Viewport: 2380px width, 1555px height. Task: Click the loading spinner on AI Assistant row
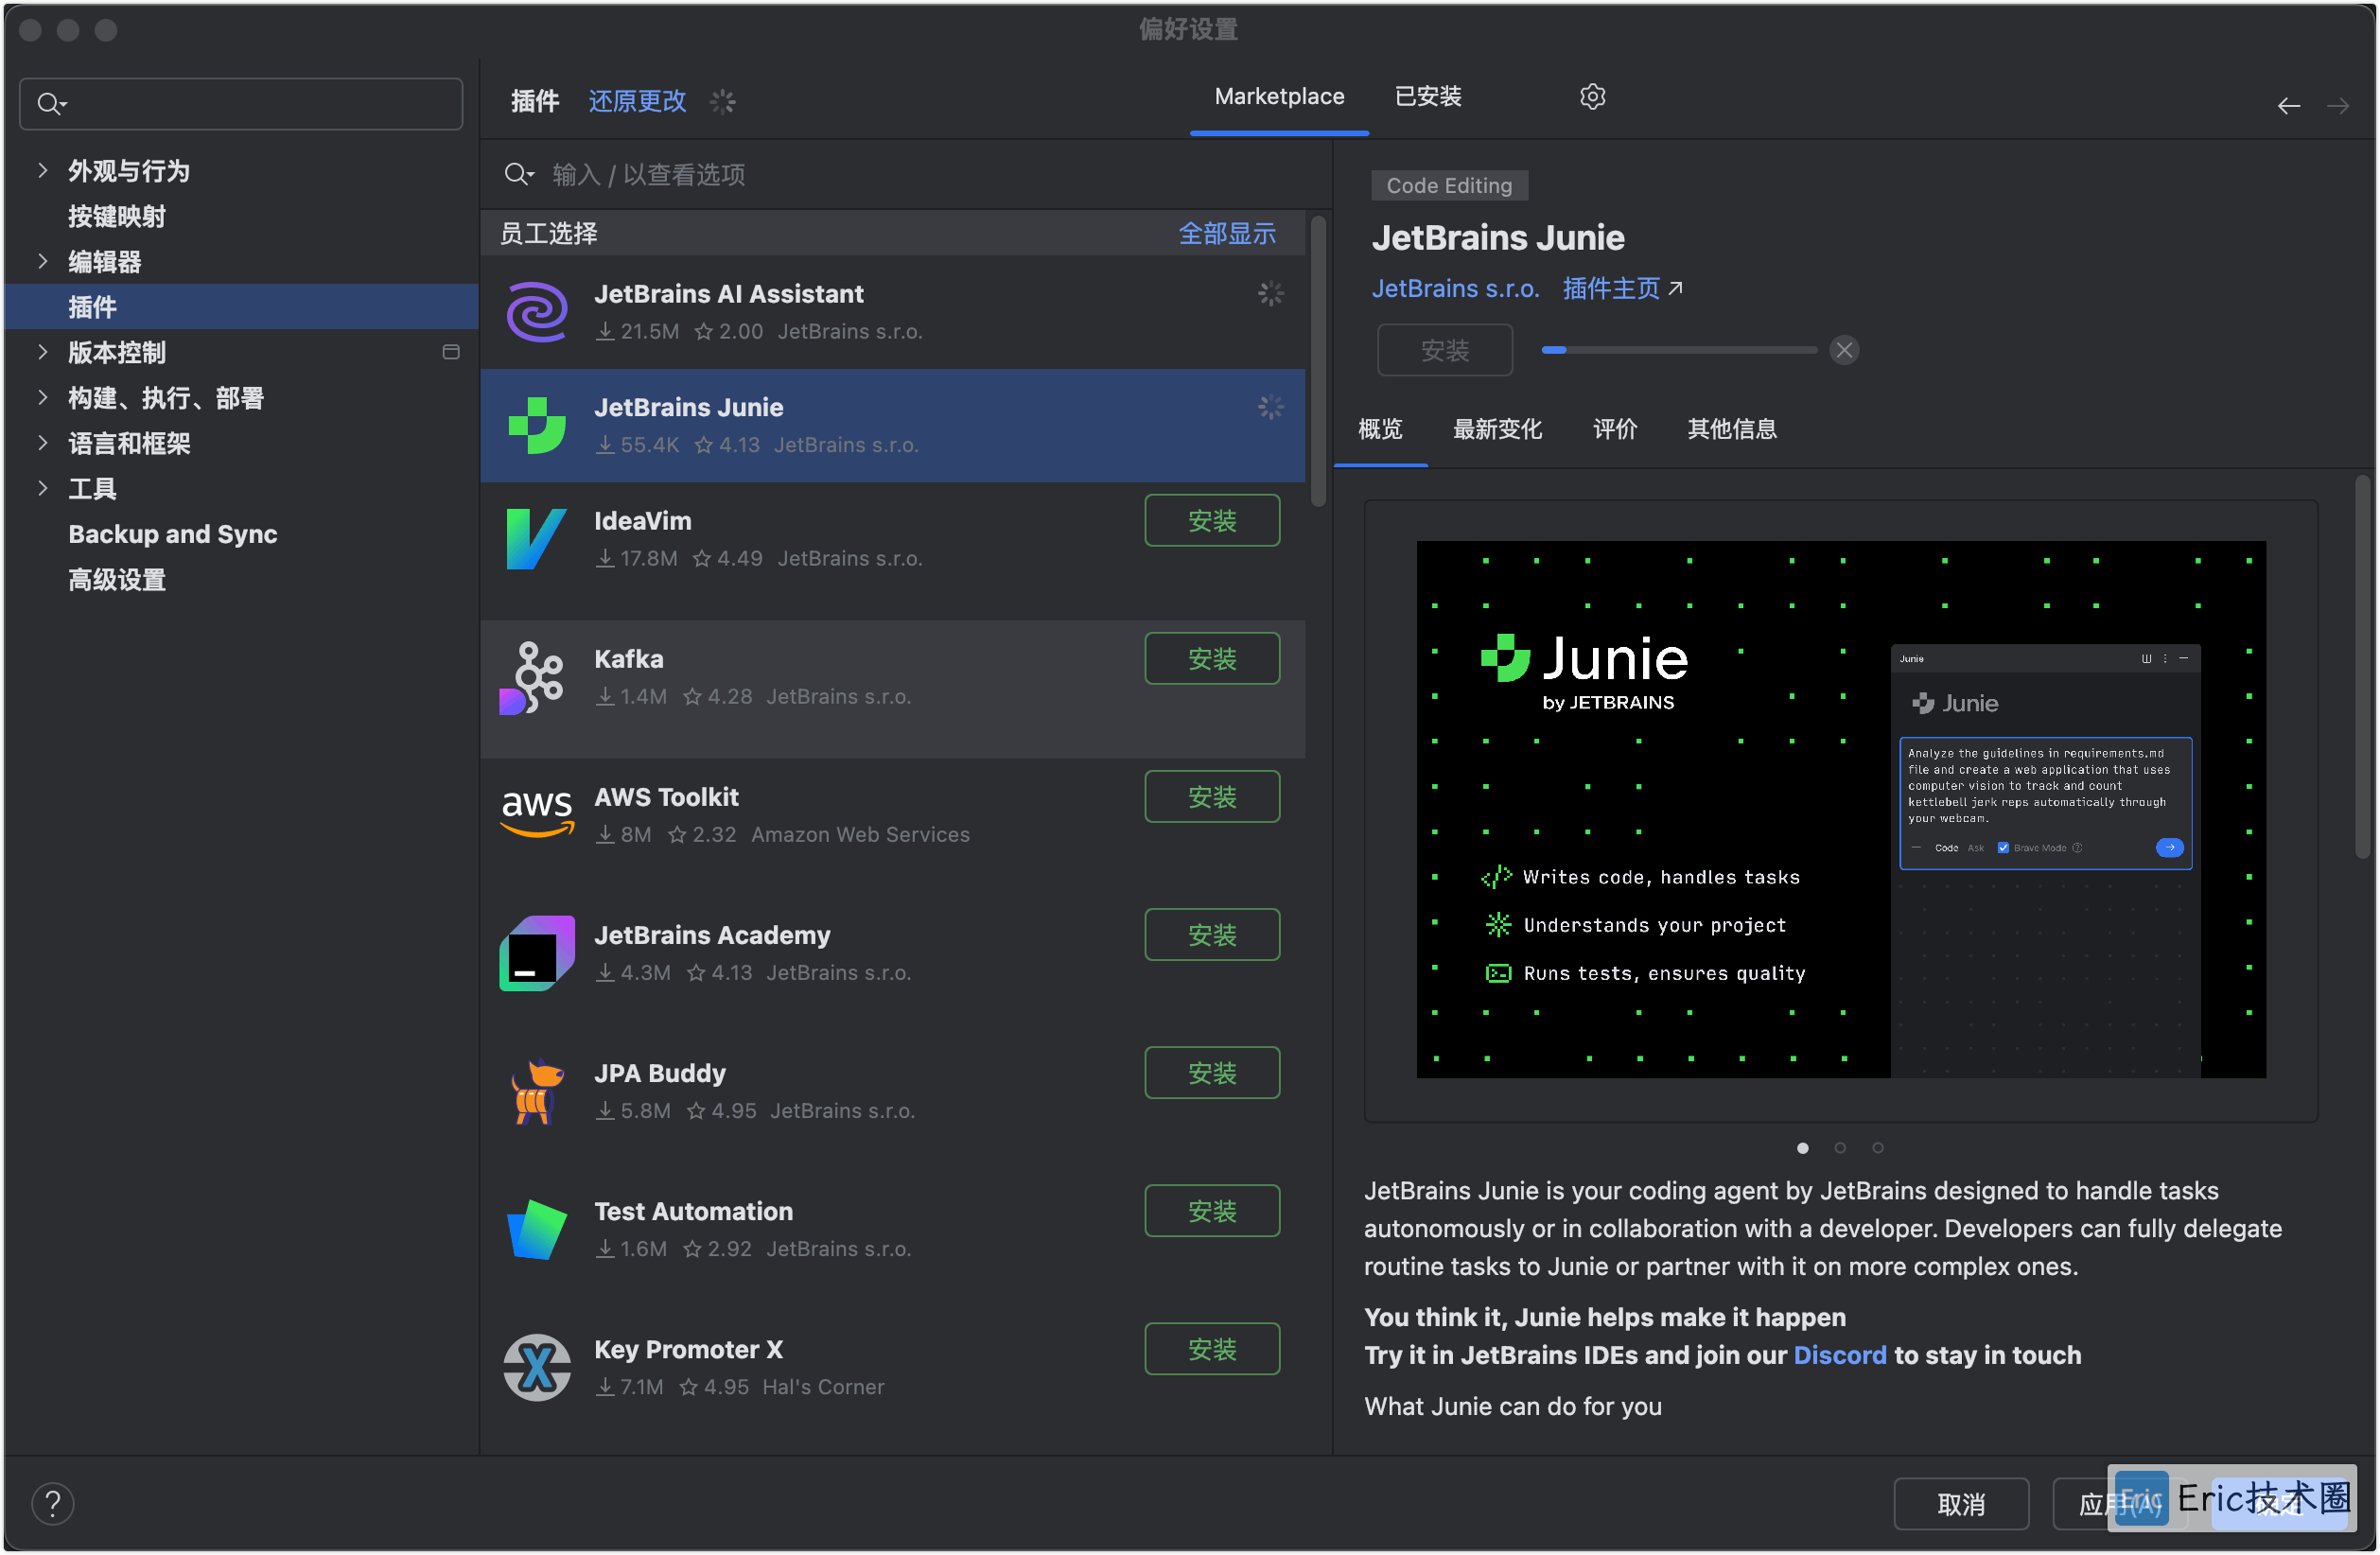[1270, 293]
